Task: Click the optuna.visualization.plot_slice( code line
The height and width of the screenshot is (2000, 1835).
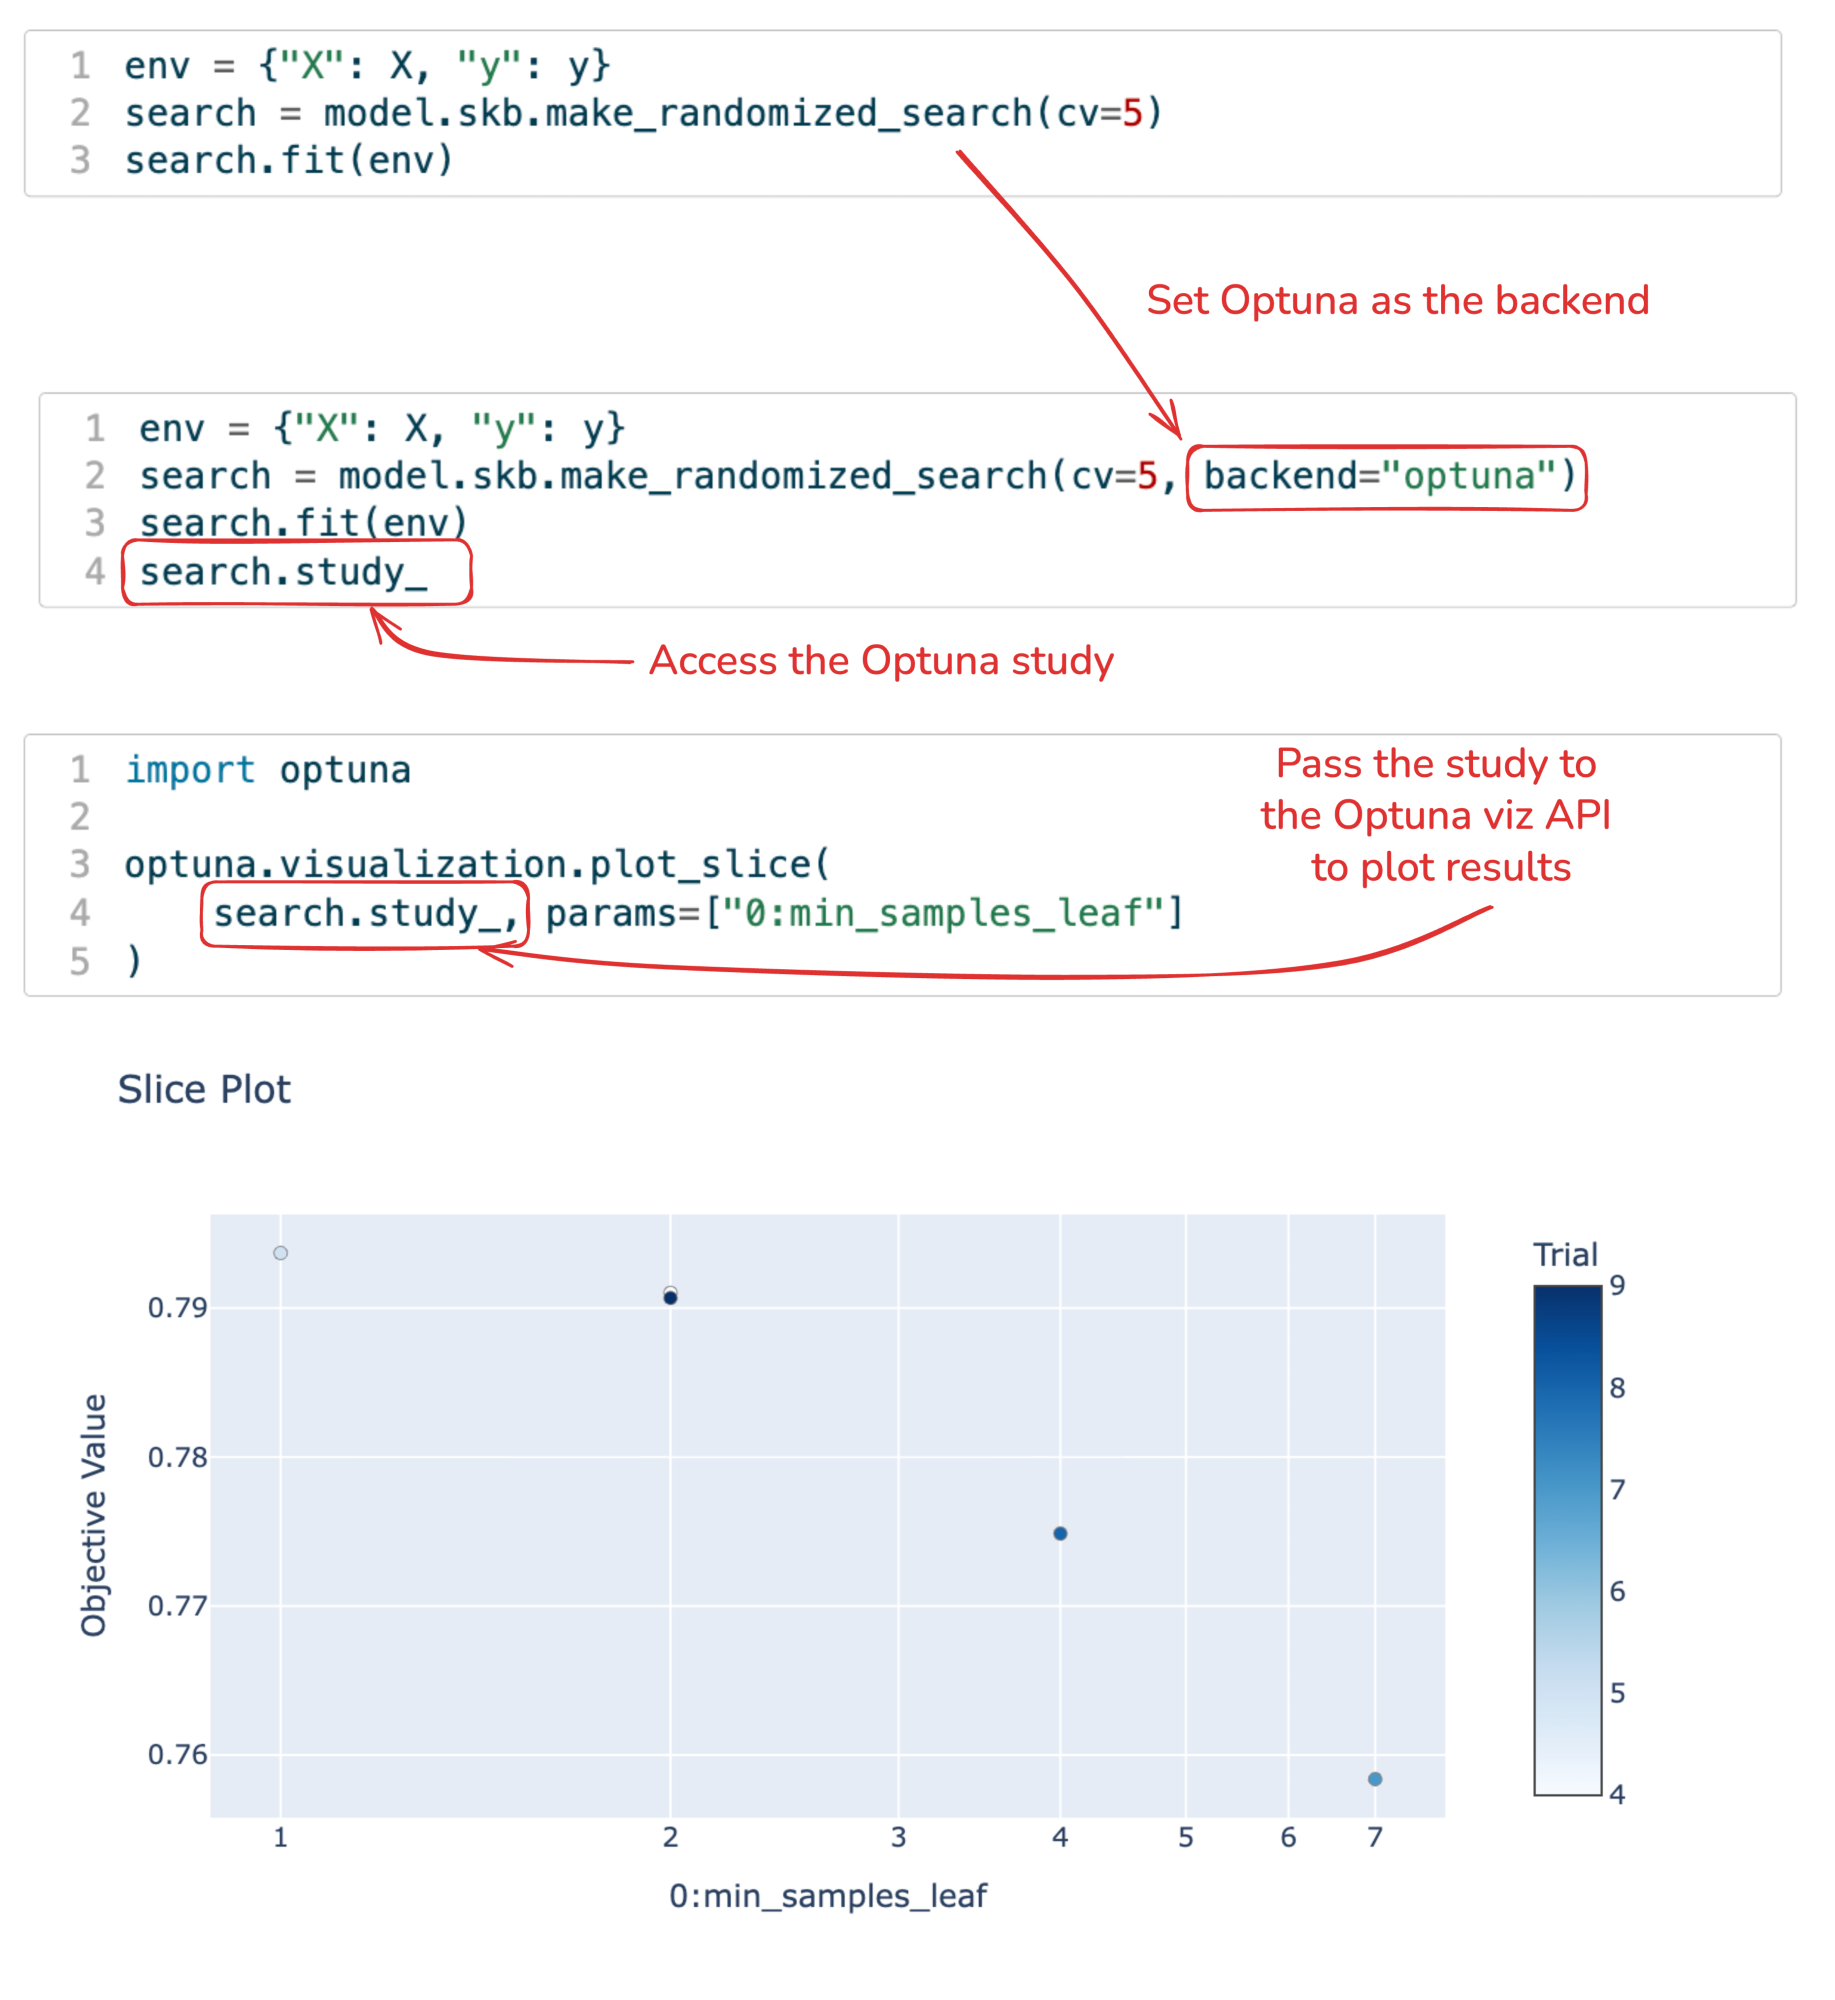Action: coord(477,865)
